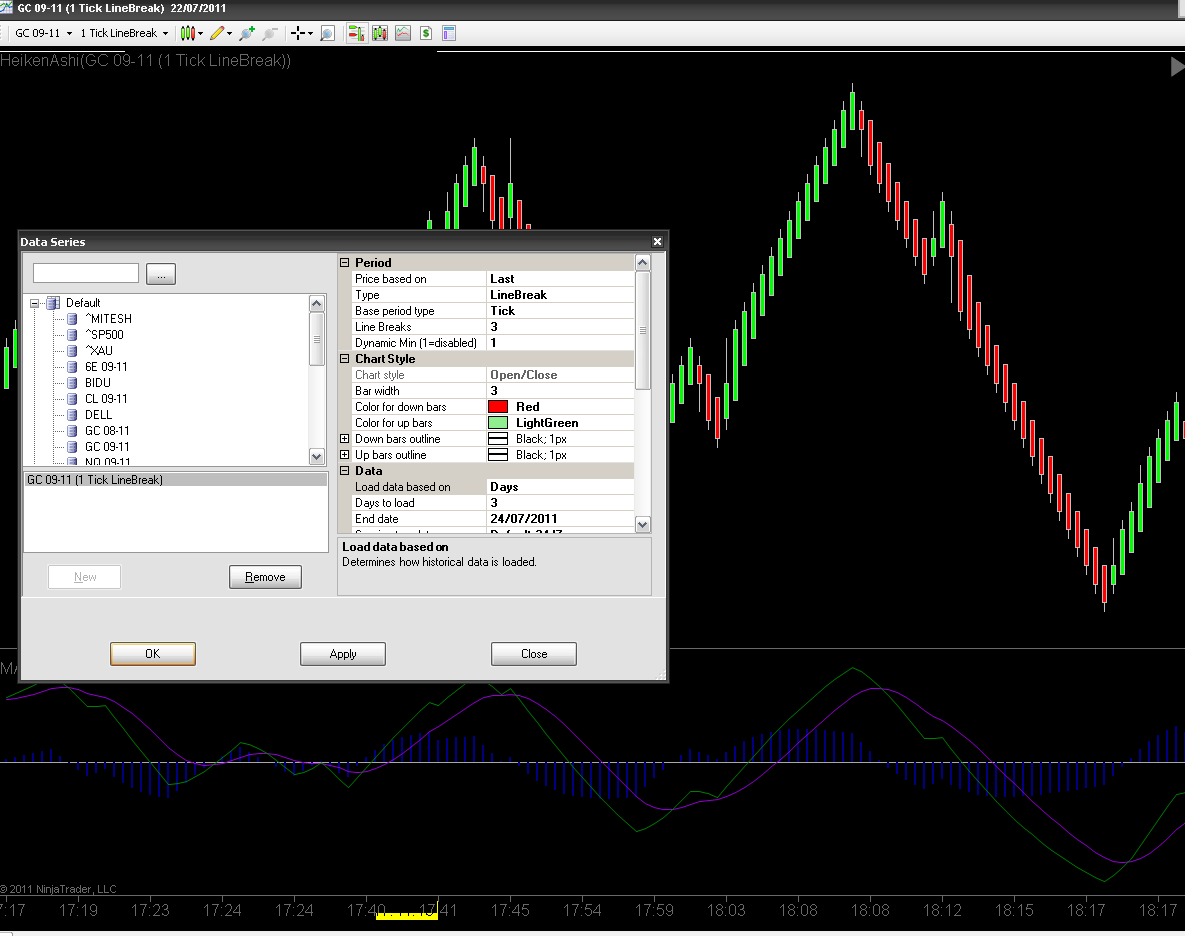Click the Dynamic Min value 1
1185x936 pixels.
pos(561,343)
